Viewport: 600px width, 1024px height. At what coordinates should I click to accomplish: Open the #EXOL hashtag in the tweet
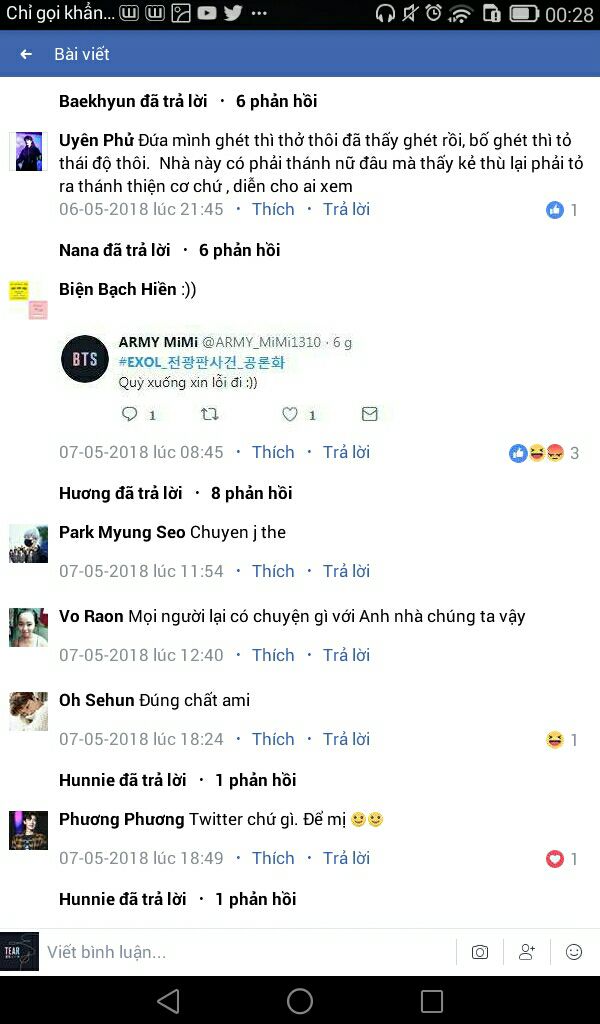(x=202, y=362)
